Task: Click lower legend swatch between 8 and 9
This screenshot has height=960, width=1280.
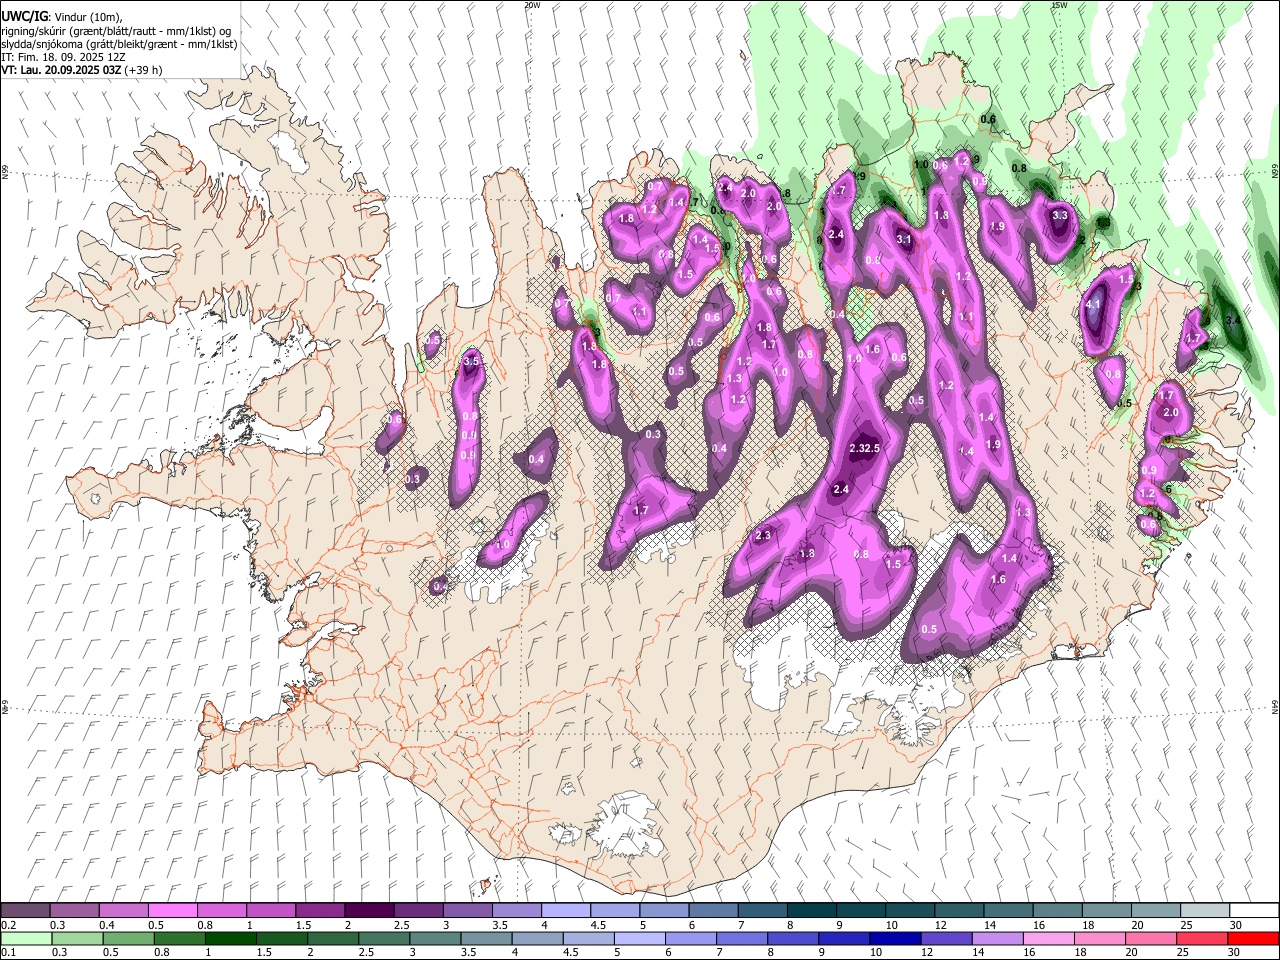Action: click(792, 938)
